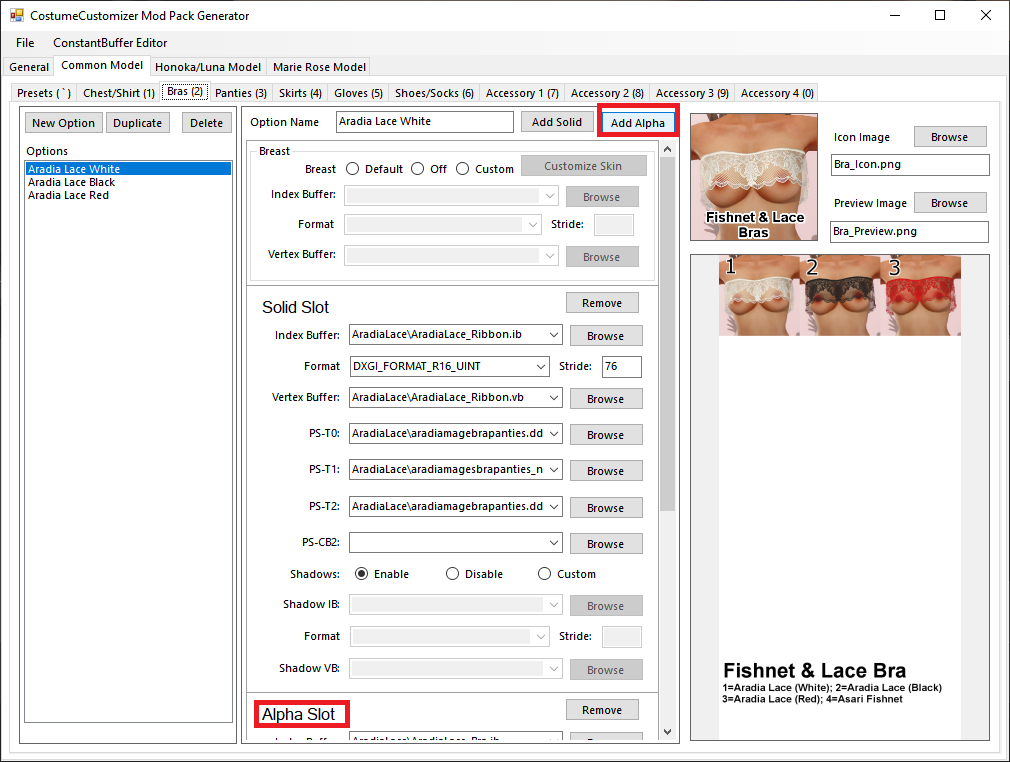Expand the PS-T1 texture dropdown
Screen dimensions: 1010x762
click(x=554, y=470)
